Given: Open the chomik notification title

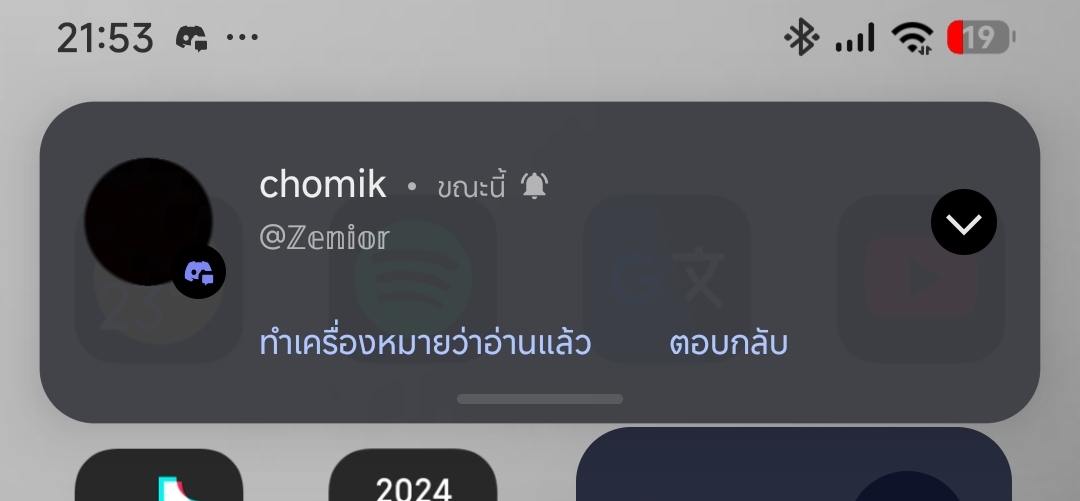Looking at the screenshot, I should 322,185.
